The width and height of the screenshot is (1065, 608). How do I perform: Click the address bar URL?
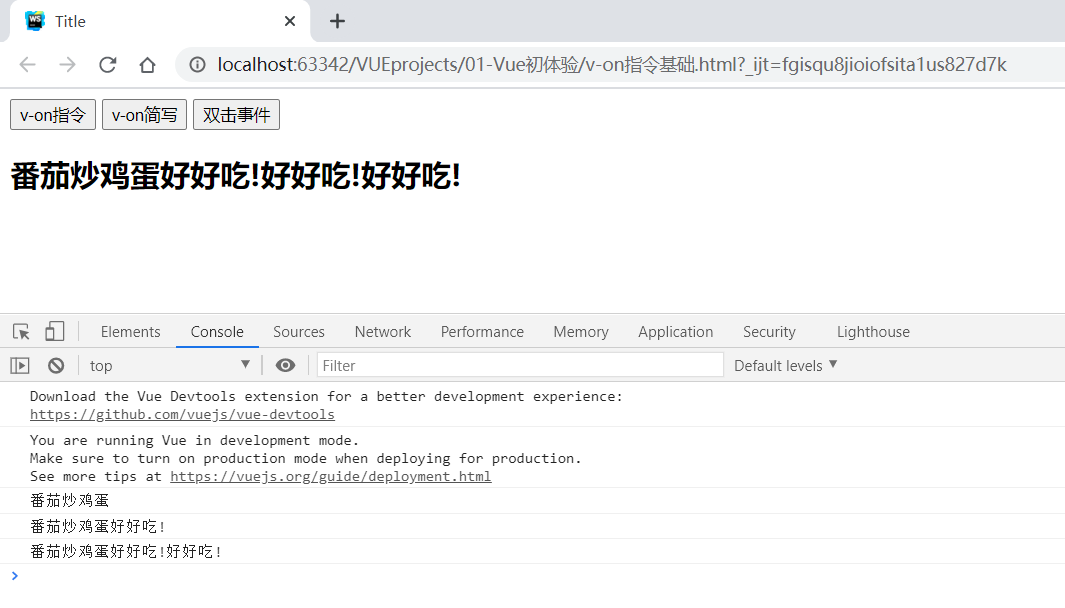point(611,65)
